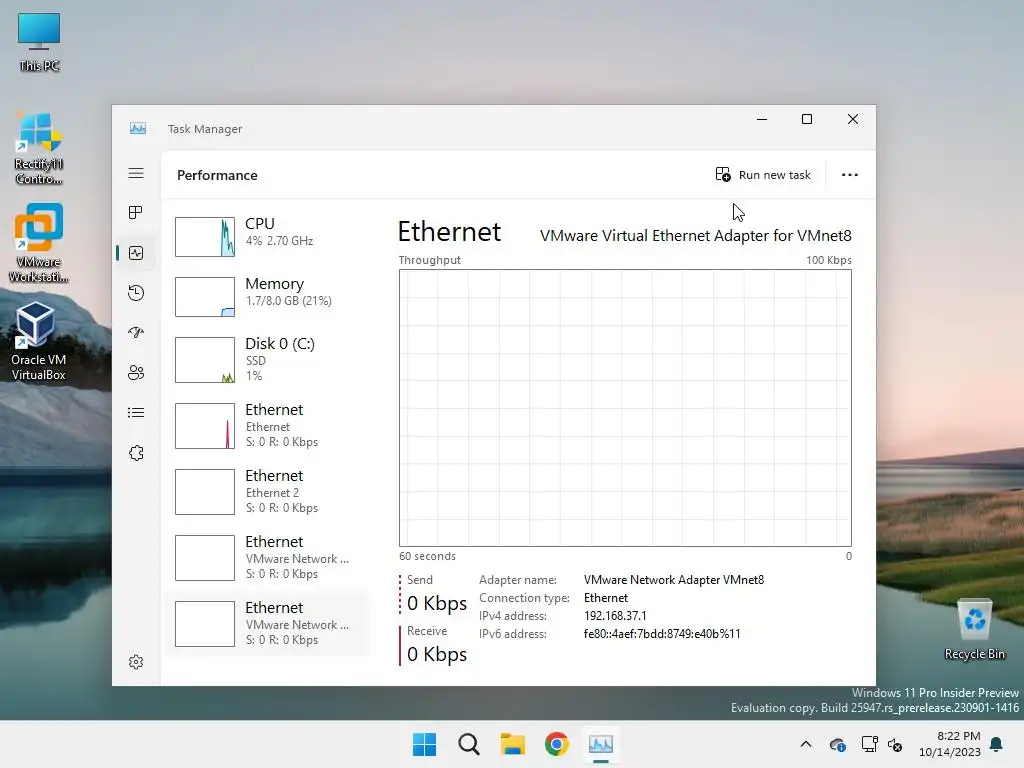Open Details page list icon
The height and width of the screenshot is (768, 1024).
click(x=136, y=413)
